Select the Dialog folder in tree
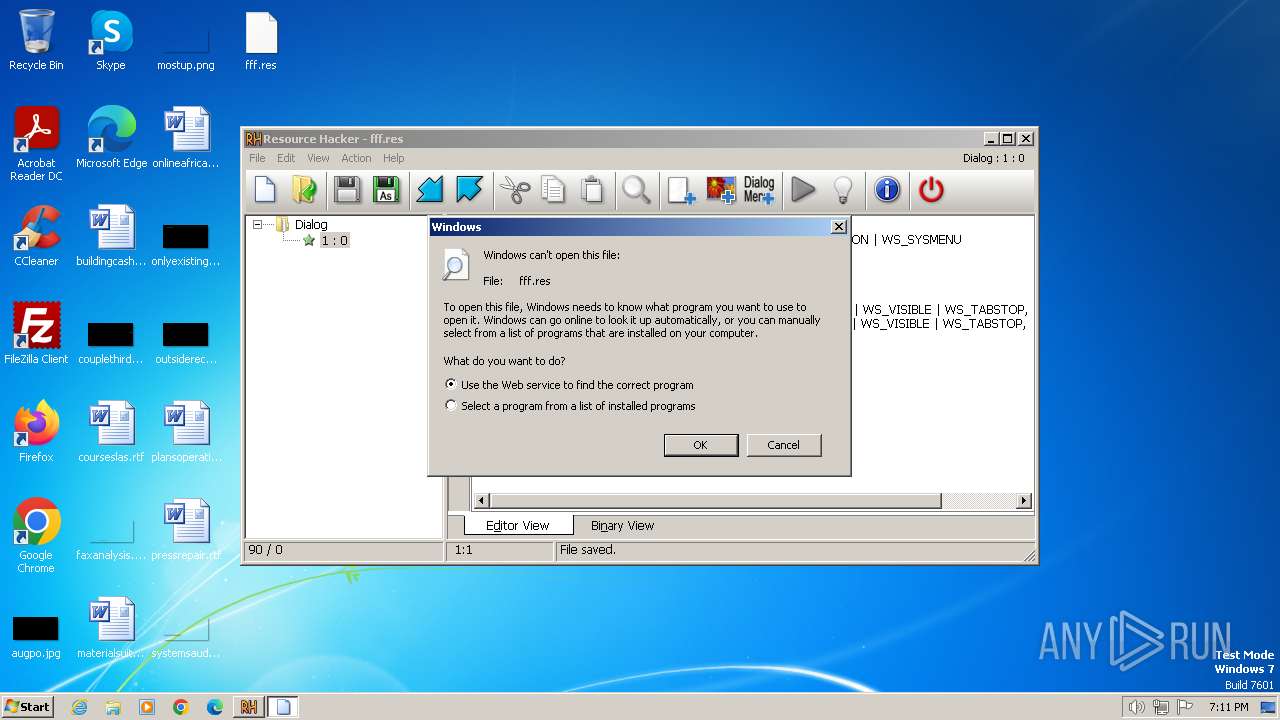1280x720 pixels. pyautogui.click(x=311, y=224)
